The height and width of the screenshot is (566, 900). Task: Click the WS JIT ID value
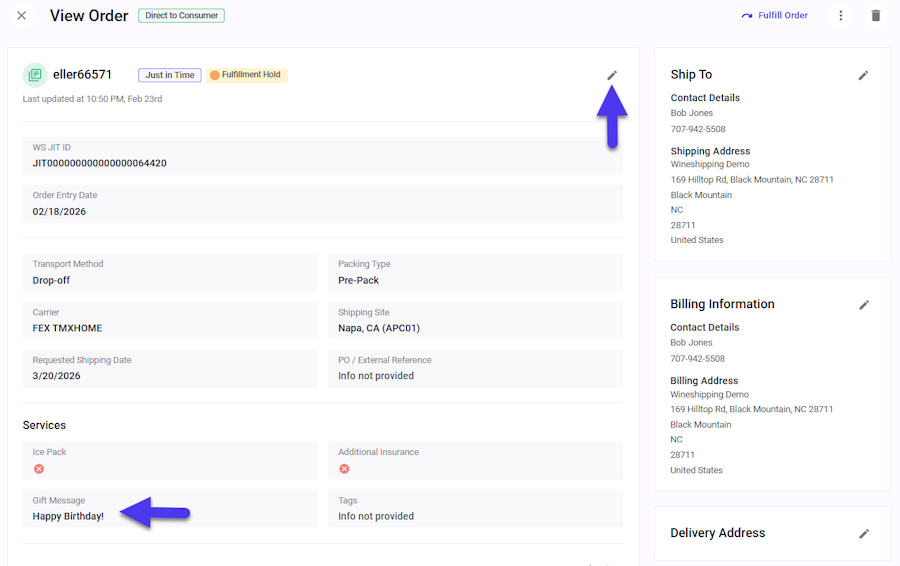click(x=99, y=163)
